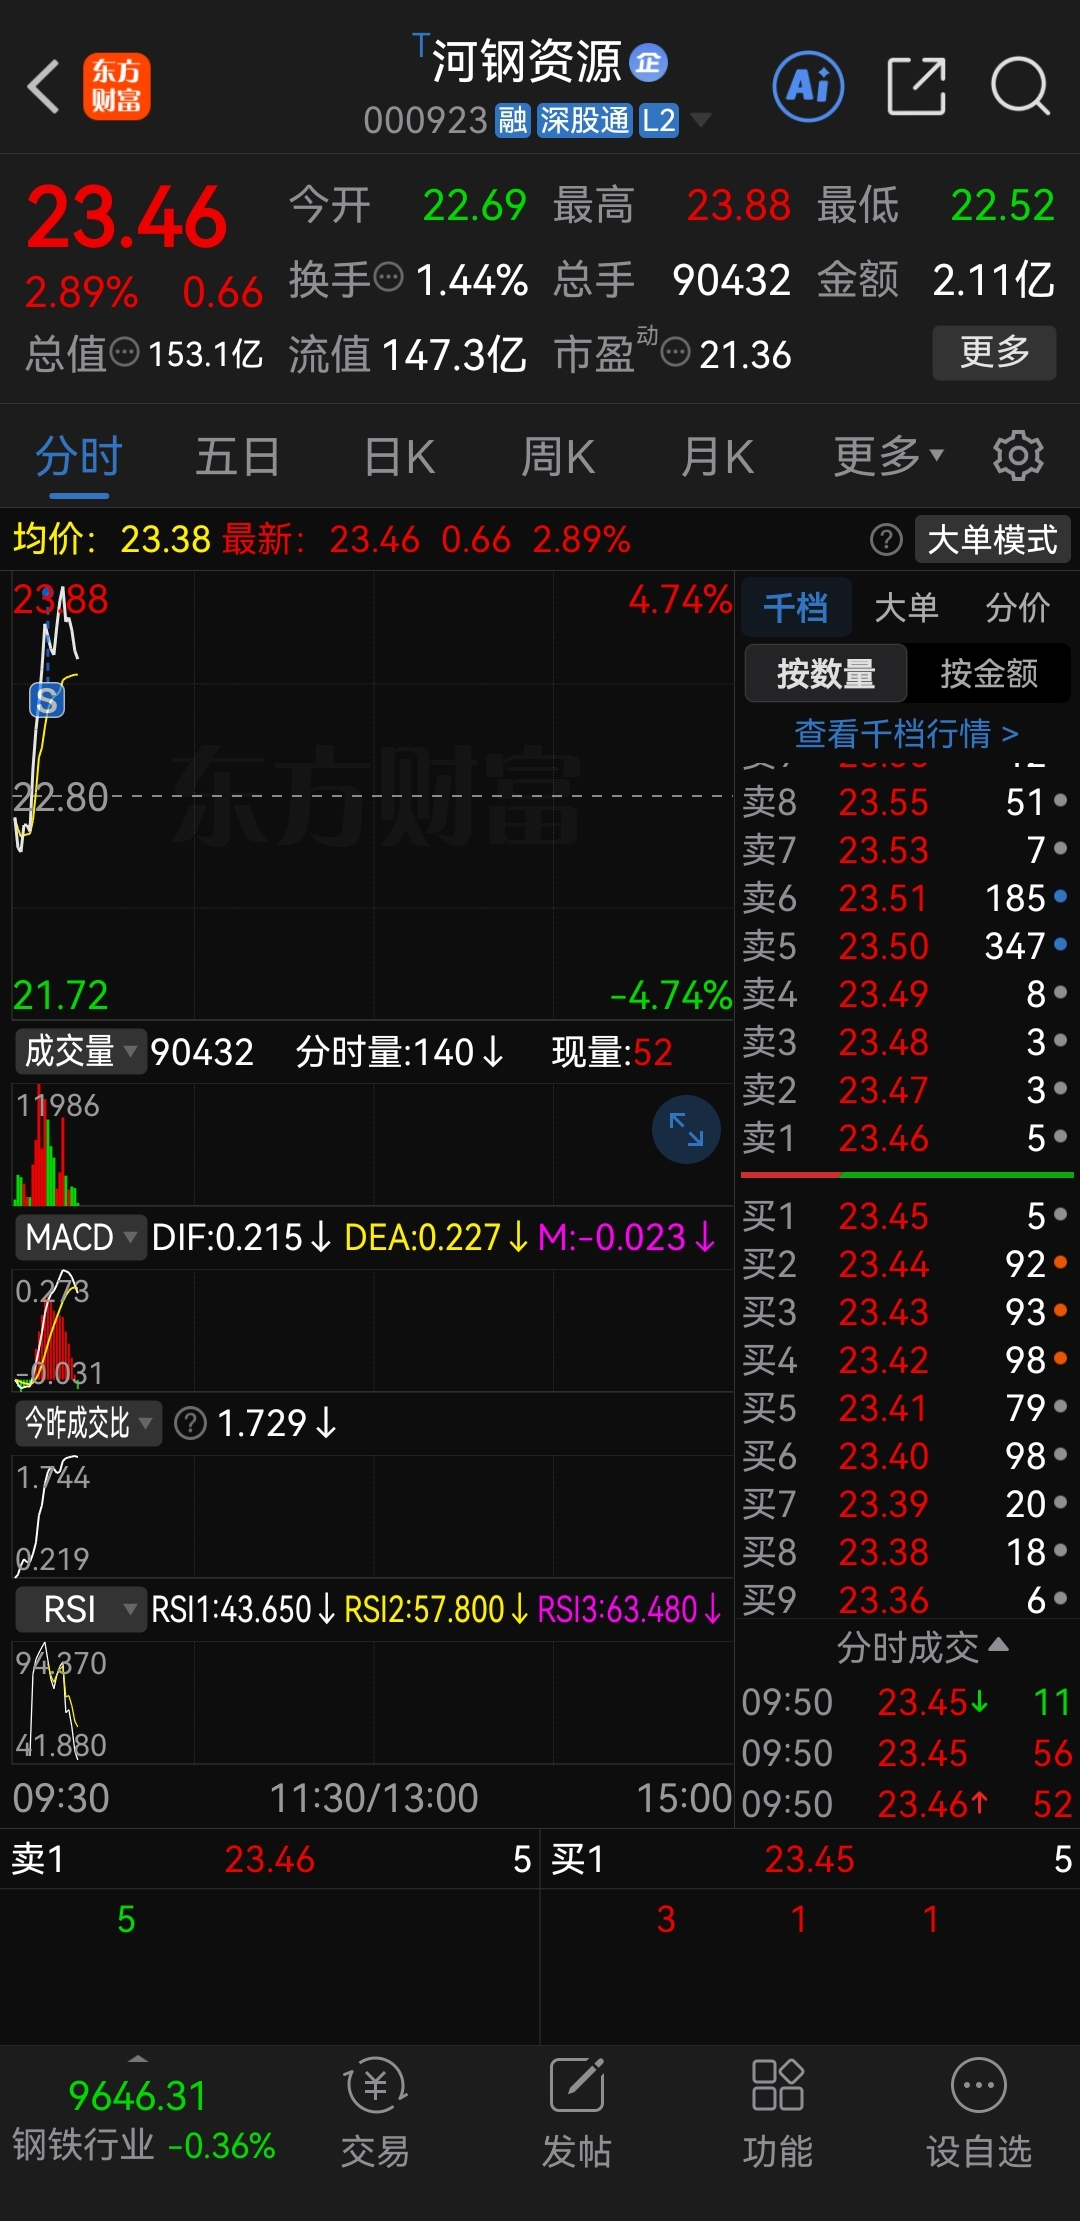Tap the dot next to 卖5 quantity 347
1080x2221 pixels.
pyautogui.click(x=1060, y=944)
